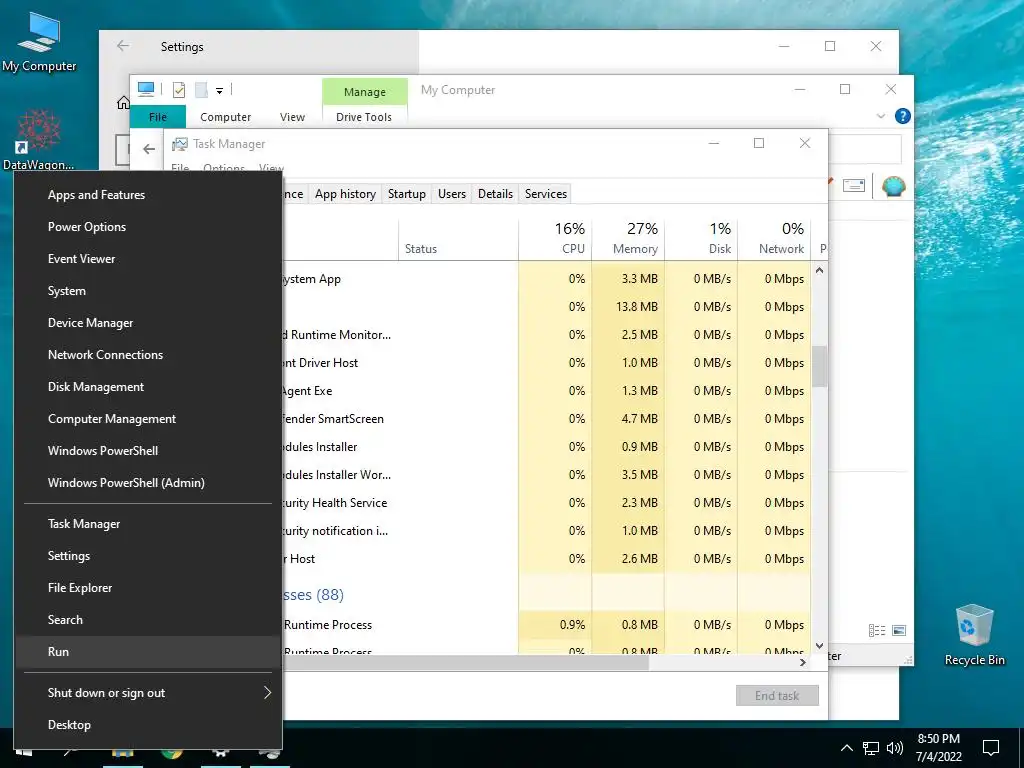Open the DataWagon desktop shortcut
The image size is (1024, 768).
(39, 139)
